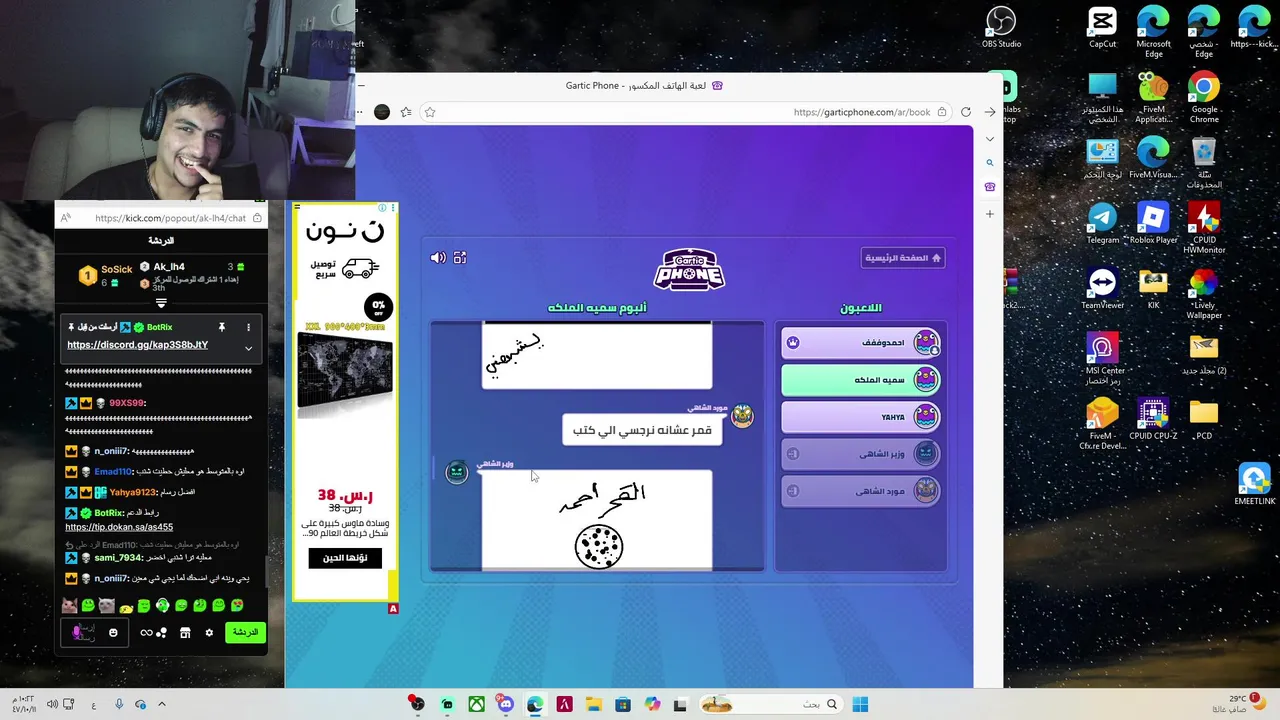Open ad info icon on Noon banner
This screenshot has height=720, width=1280.
point(382,208)
